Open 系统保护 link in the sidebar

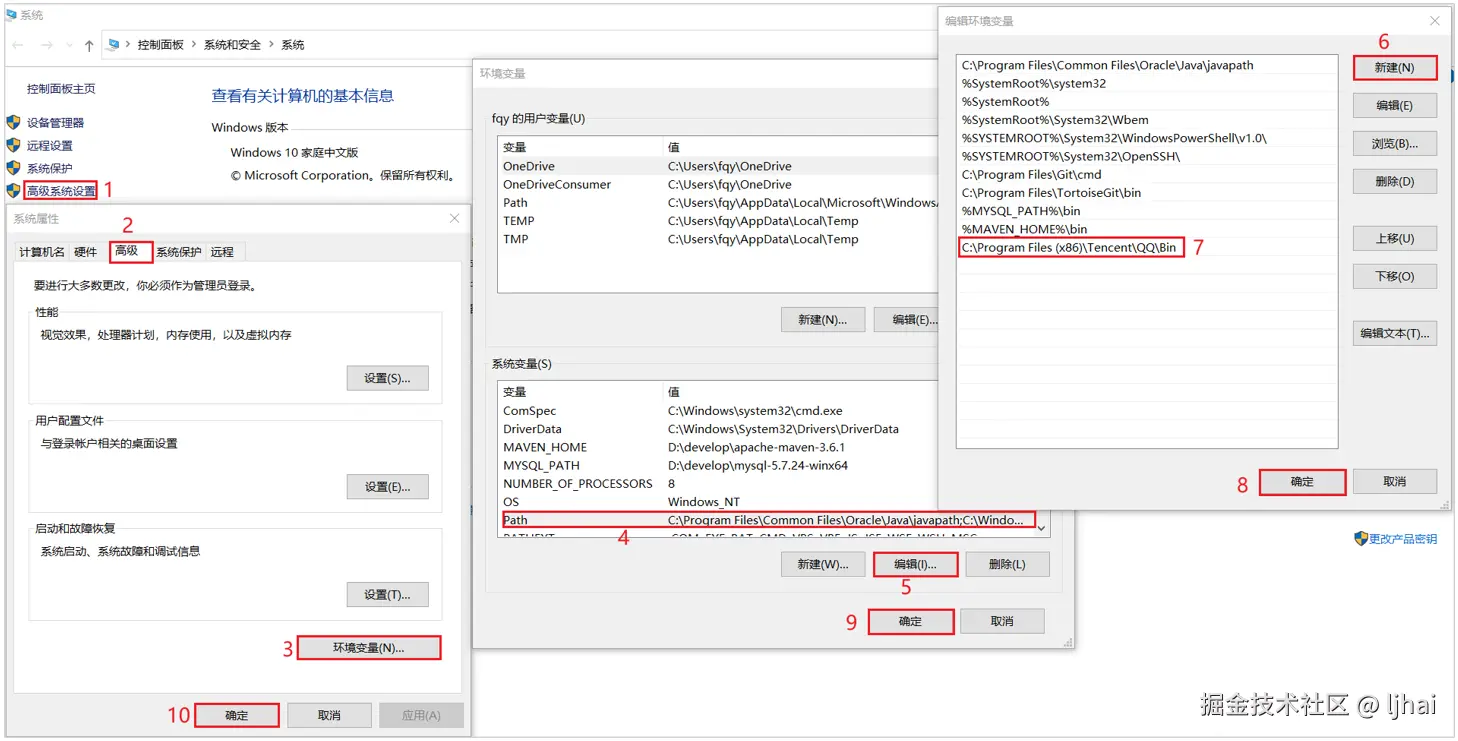tap(50, 169)
